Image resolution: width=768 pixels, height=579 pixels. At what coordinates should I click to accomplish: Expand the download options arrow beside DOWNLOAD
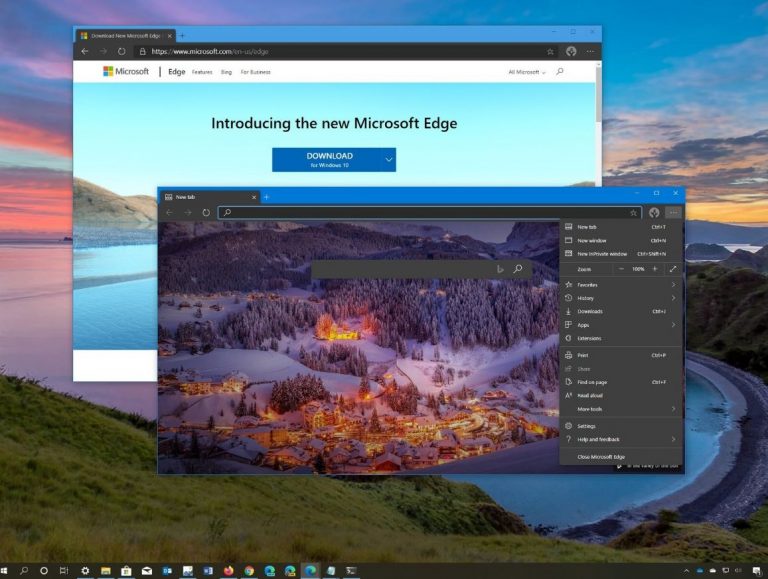[389, 160]
